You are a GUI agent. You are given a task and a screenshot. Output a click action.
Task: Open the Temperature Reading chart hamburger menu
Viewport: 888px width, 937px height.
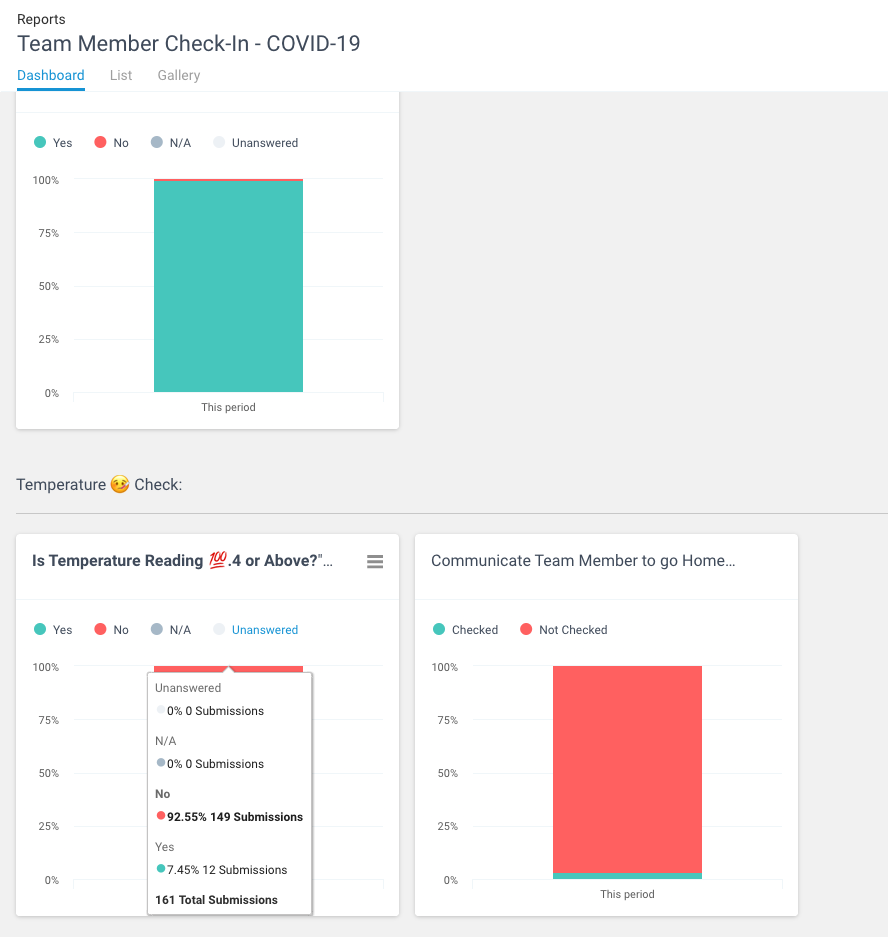(375, 562)
